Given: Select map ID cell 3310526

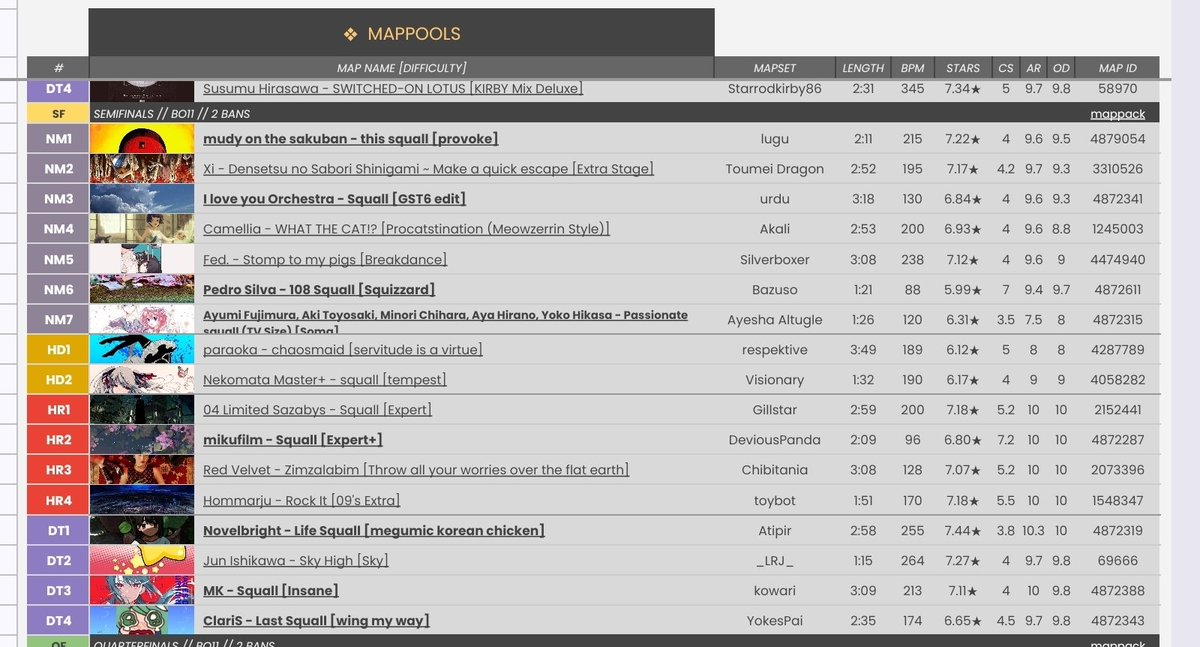Looking at the screenshot, I should (1118, 169).
